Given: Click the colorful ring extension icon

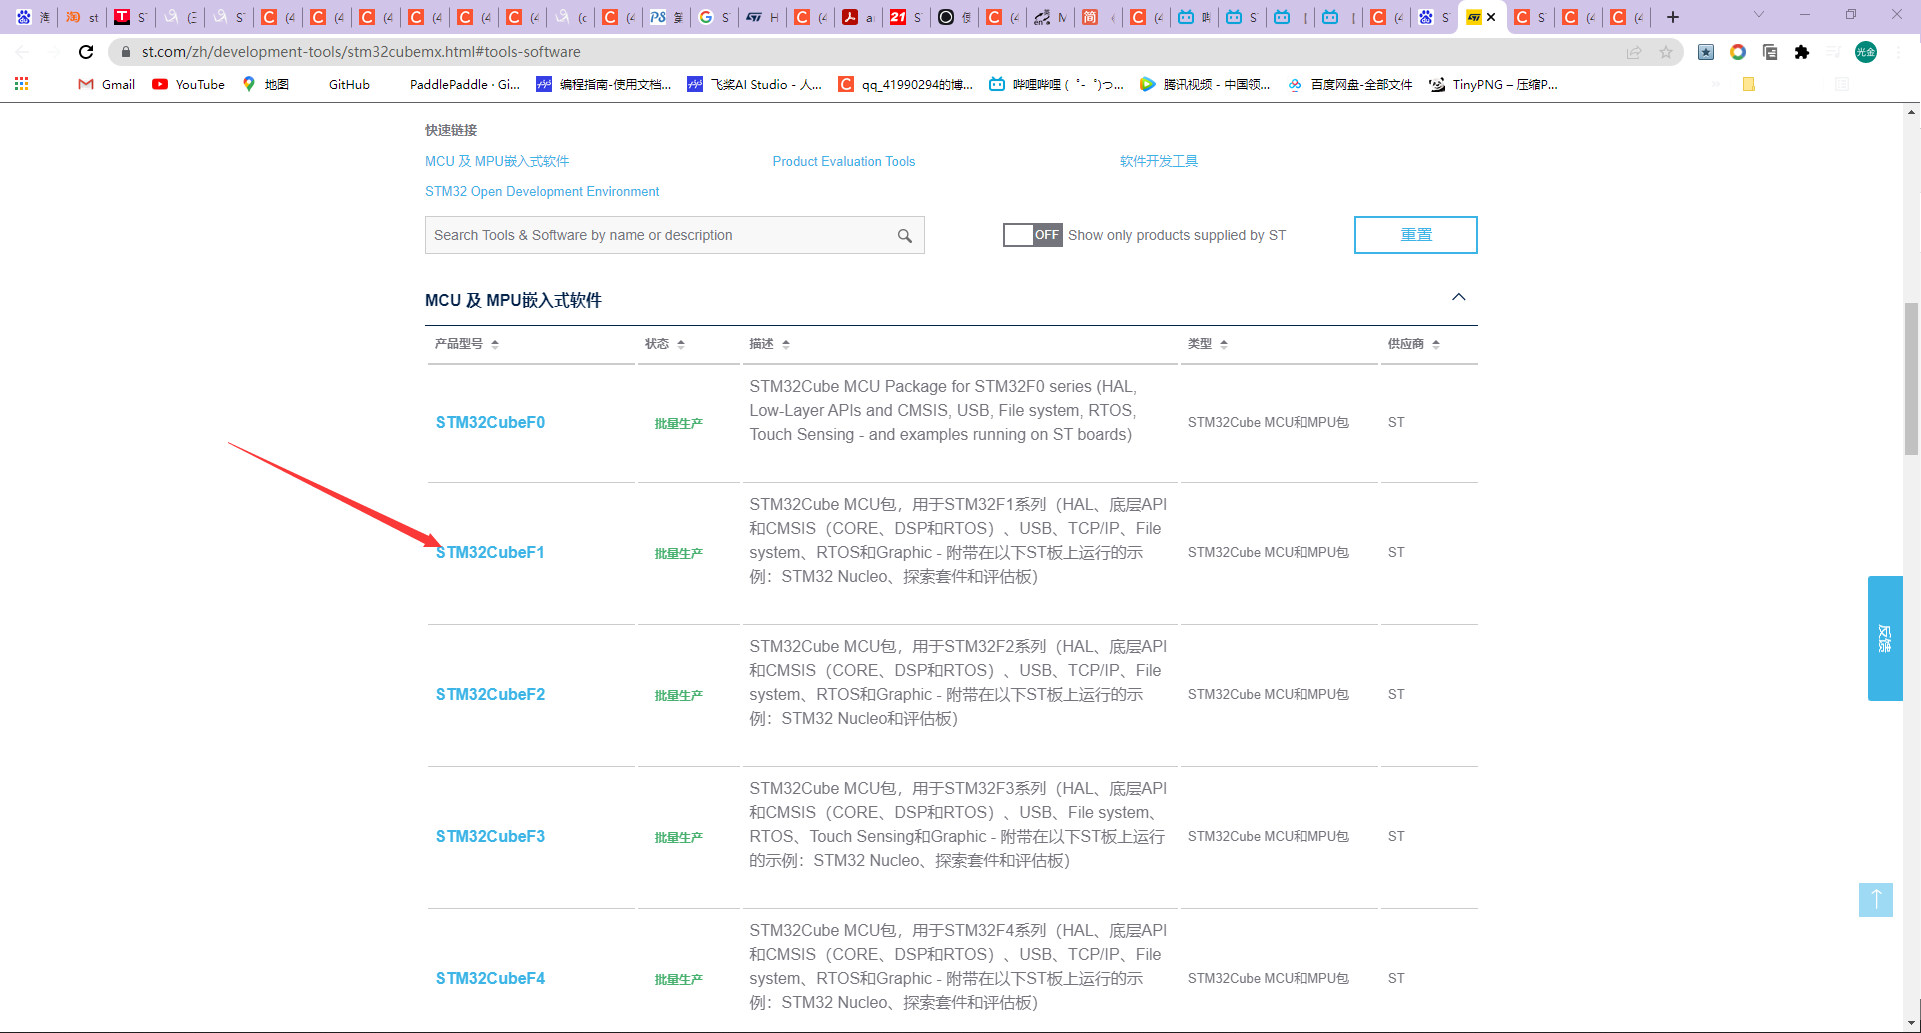Looking at the screenshot, I should tap(1738, 52).
